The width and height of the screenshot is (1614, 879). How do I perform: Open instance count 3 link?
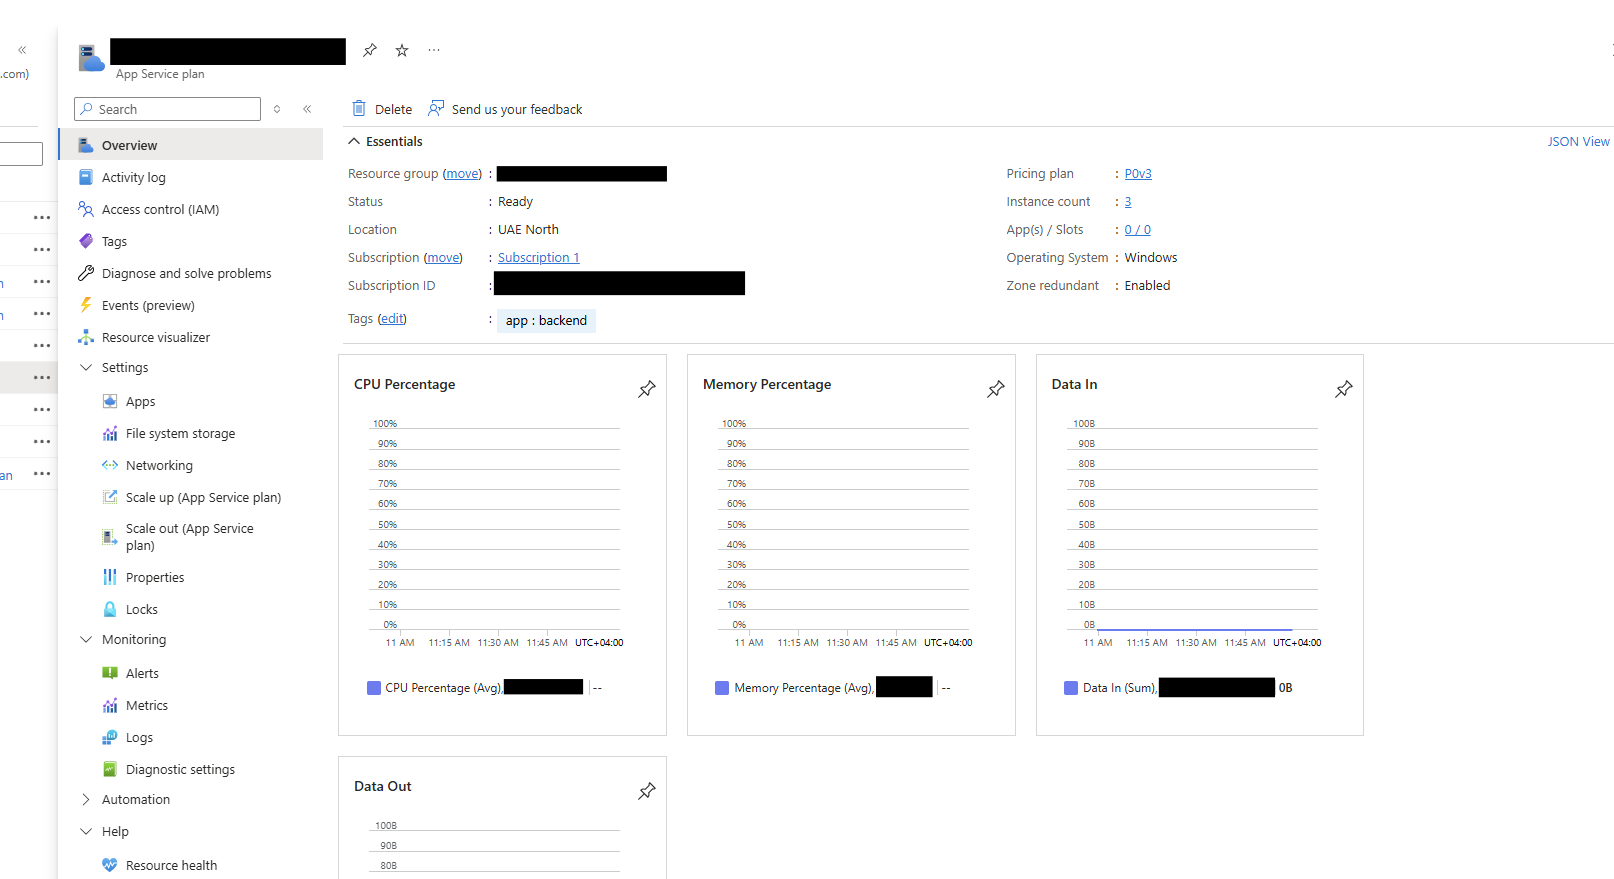click(x=1128, y=201)
